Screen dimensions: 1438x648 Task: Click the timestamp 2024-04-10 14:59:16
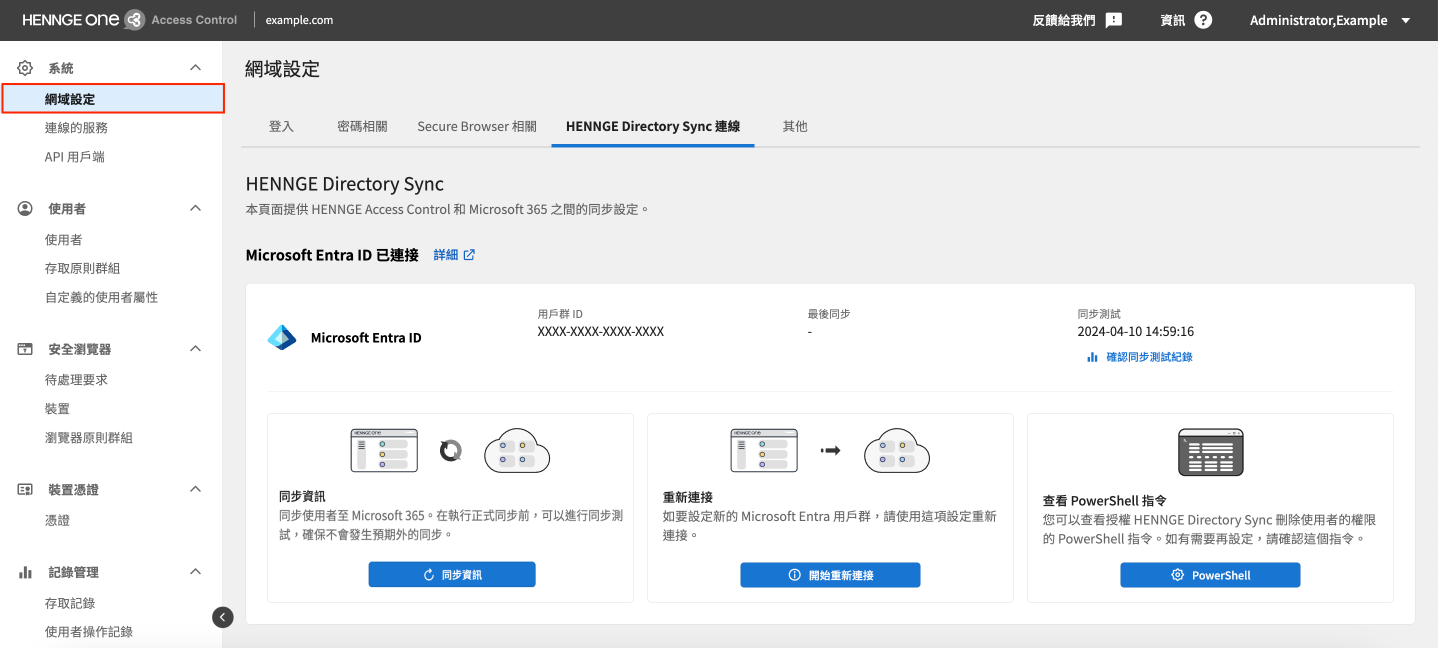(1135, 331)
